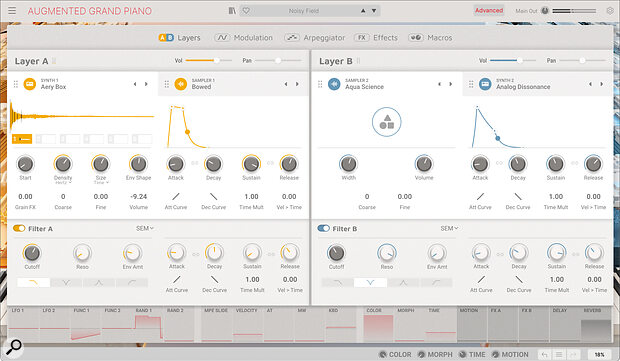
Task: Click the magnifier zoom icon
Action: coord(14,347)
